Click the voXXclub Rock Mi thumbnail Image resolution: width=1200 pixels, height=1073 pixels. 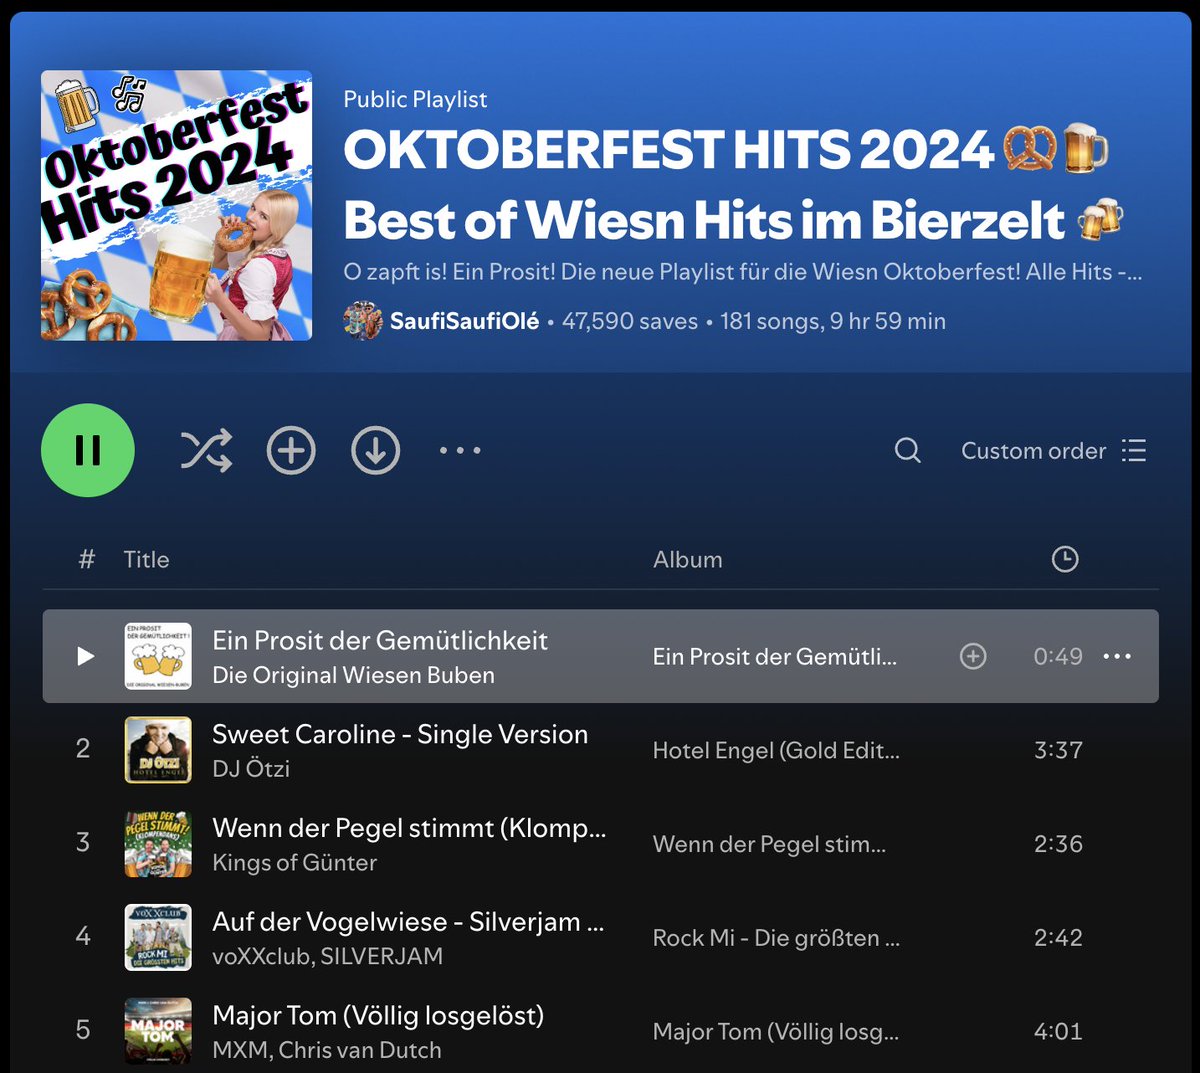pyautogui.click(x=158, y=937)
